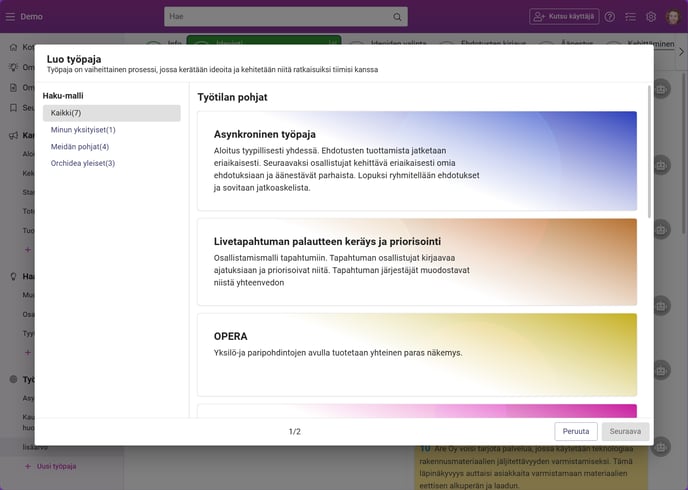Click the Uusi työpaja link in sidebar

point(56,466)
